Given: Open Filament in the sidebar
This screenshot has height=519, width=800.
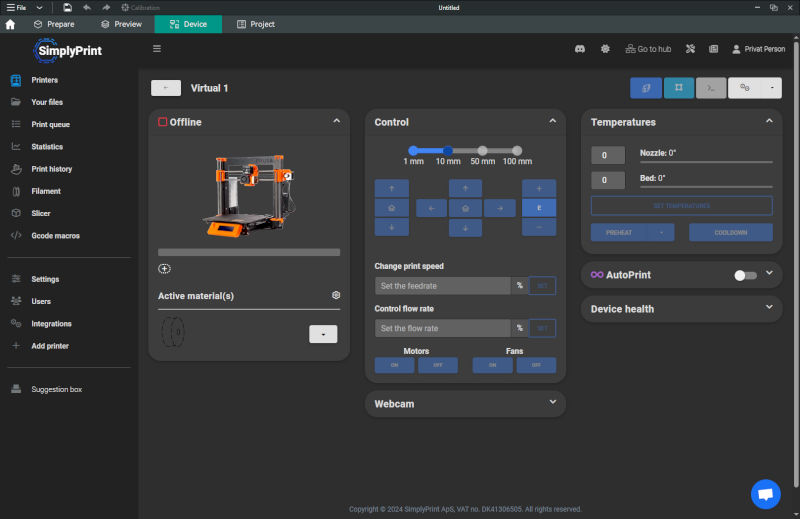Looking at the screenshot, I should [46, 191].
